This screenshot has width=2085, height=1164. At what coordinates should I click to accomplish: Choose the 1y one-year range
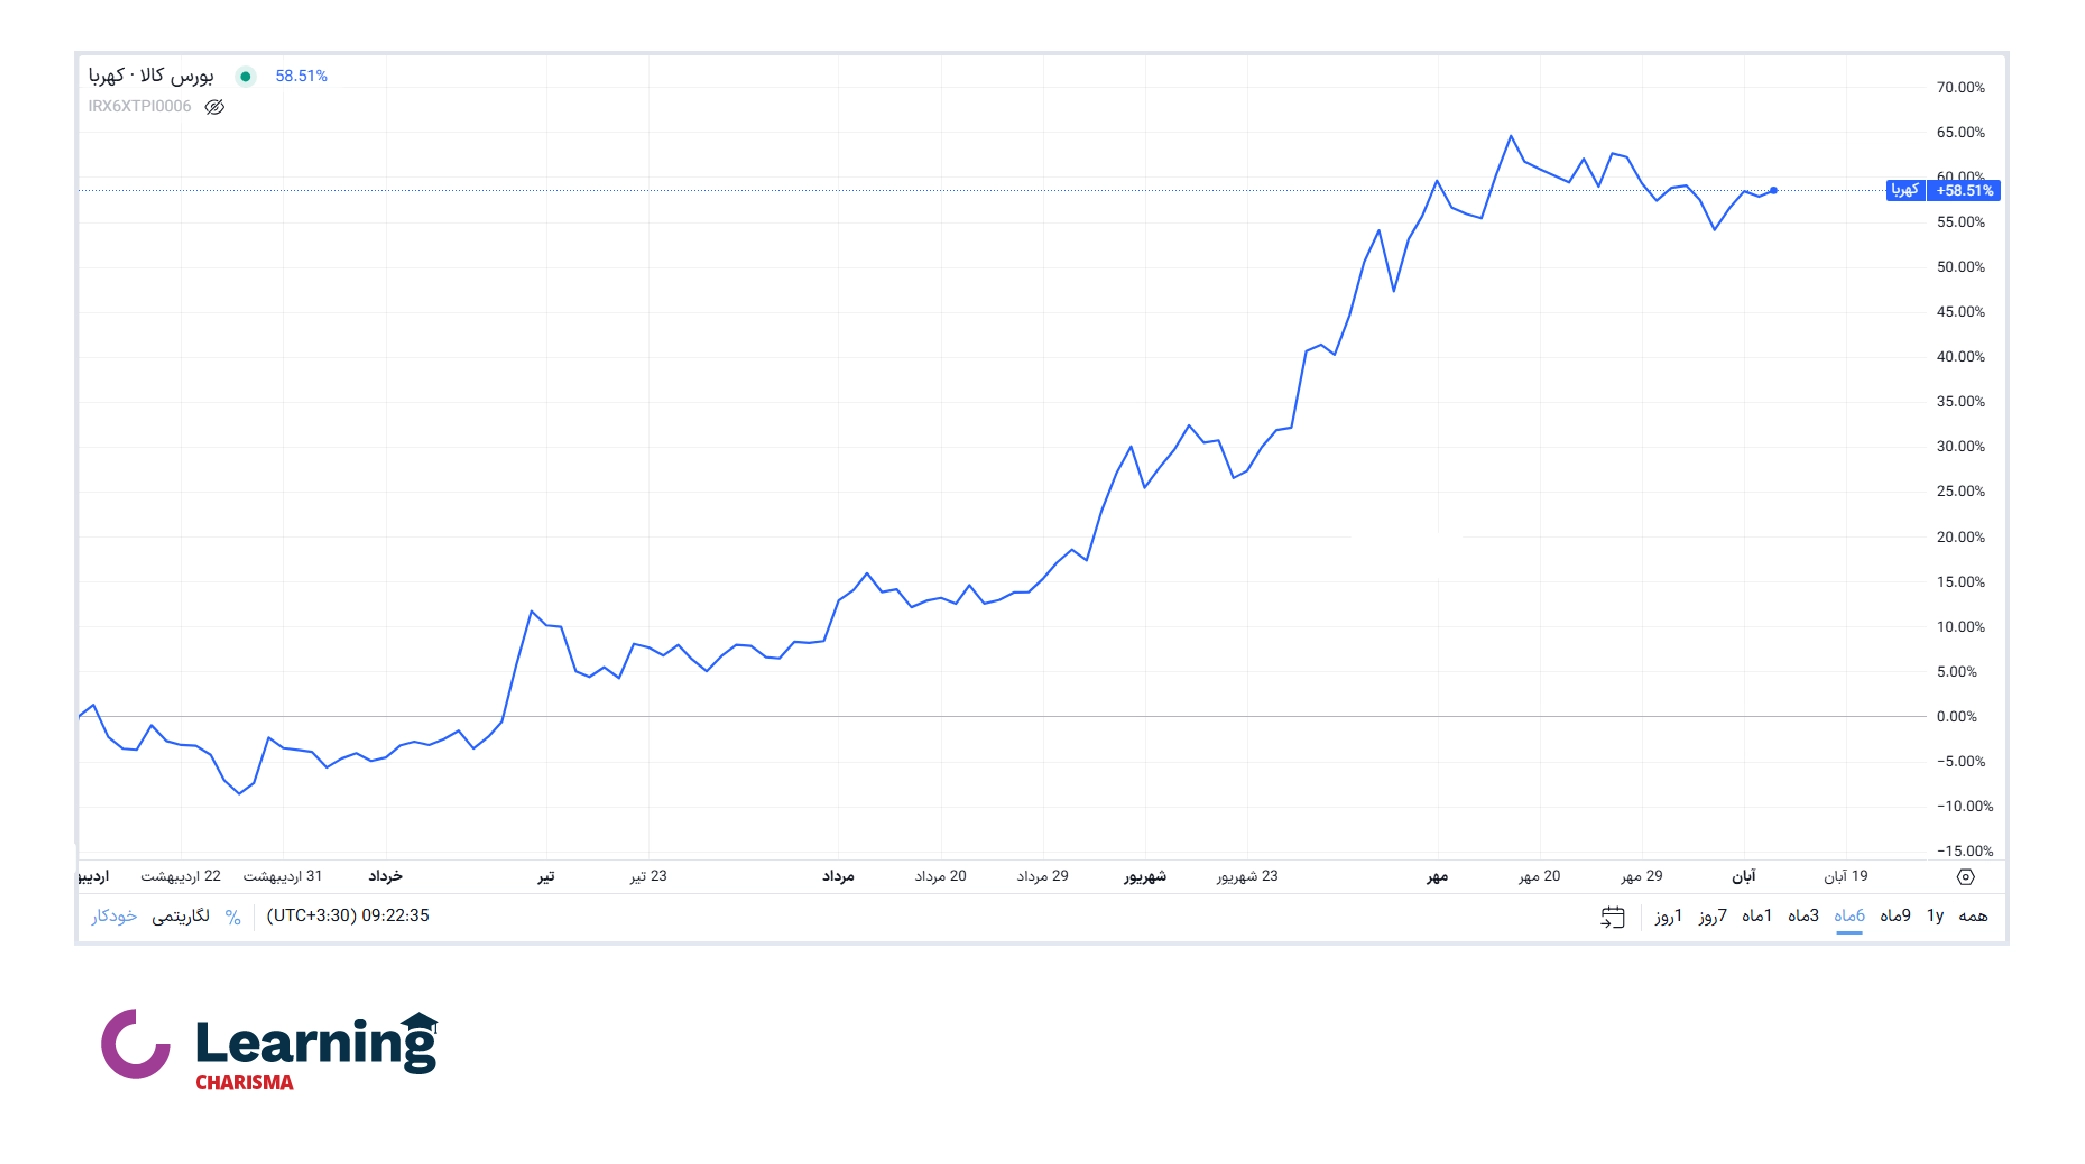click(1935, 917)
